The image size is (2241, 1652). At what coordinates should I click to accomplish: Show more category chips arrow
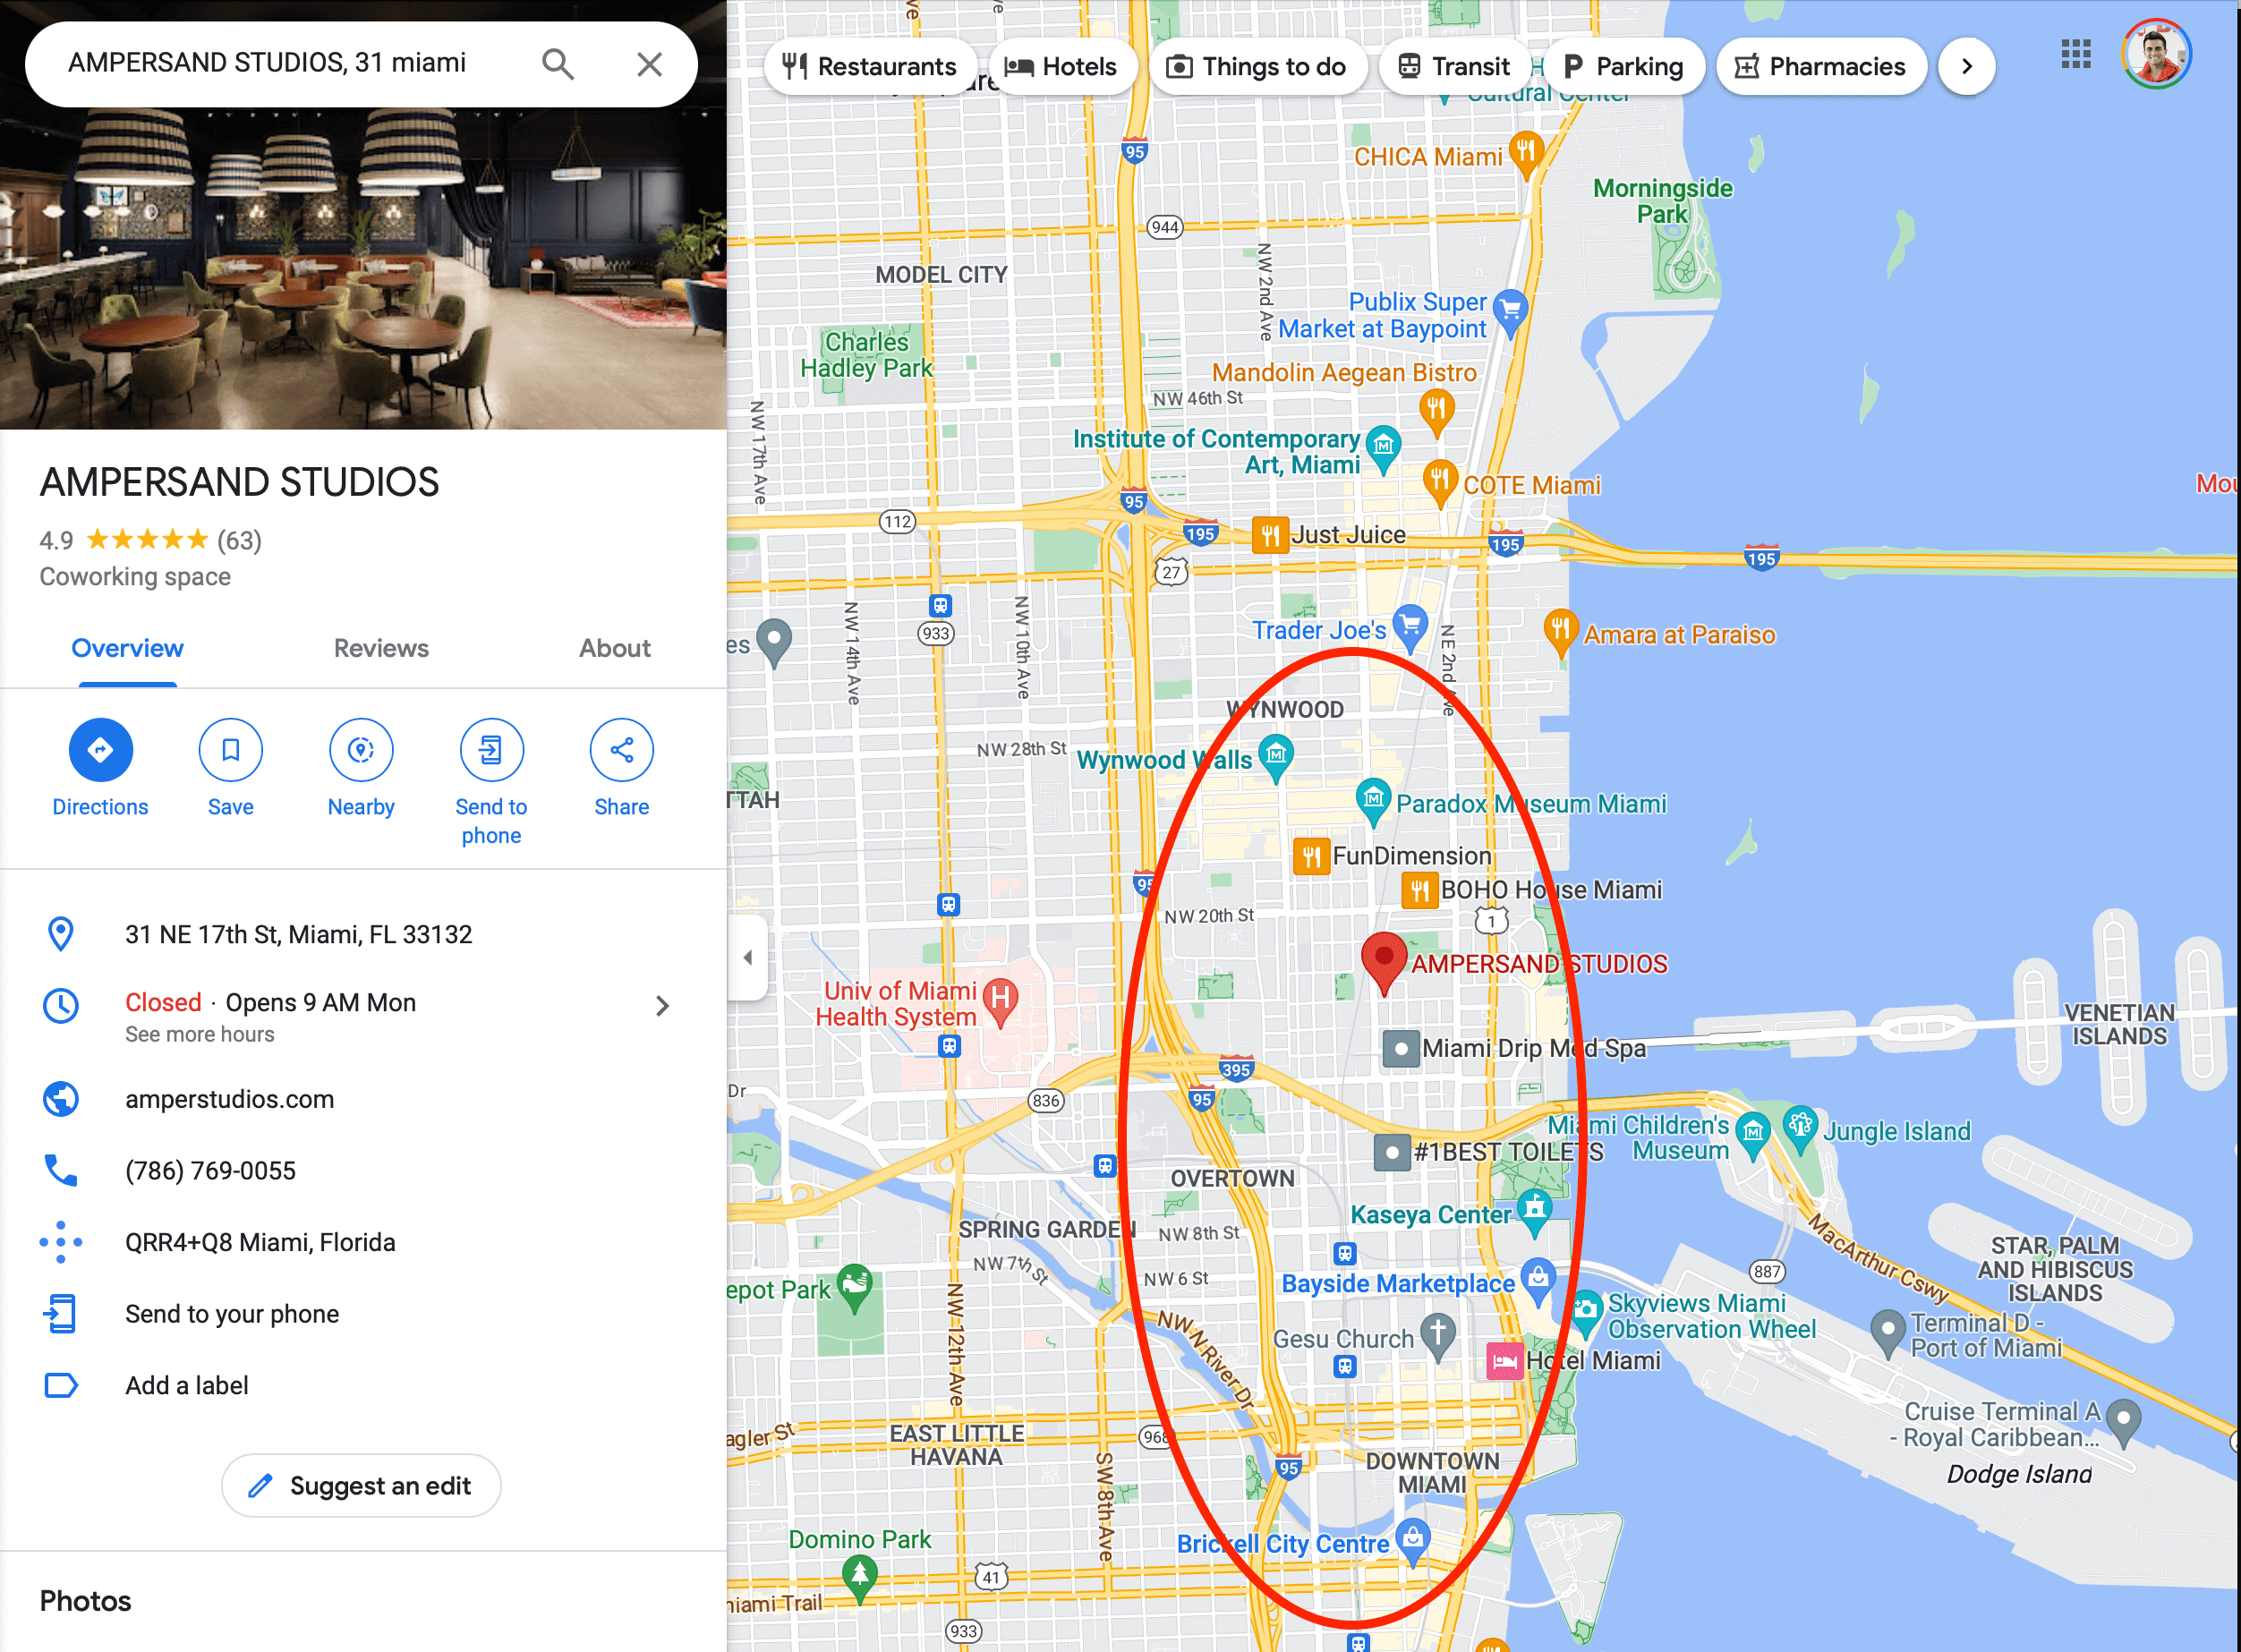coord(1966,67)
